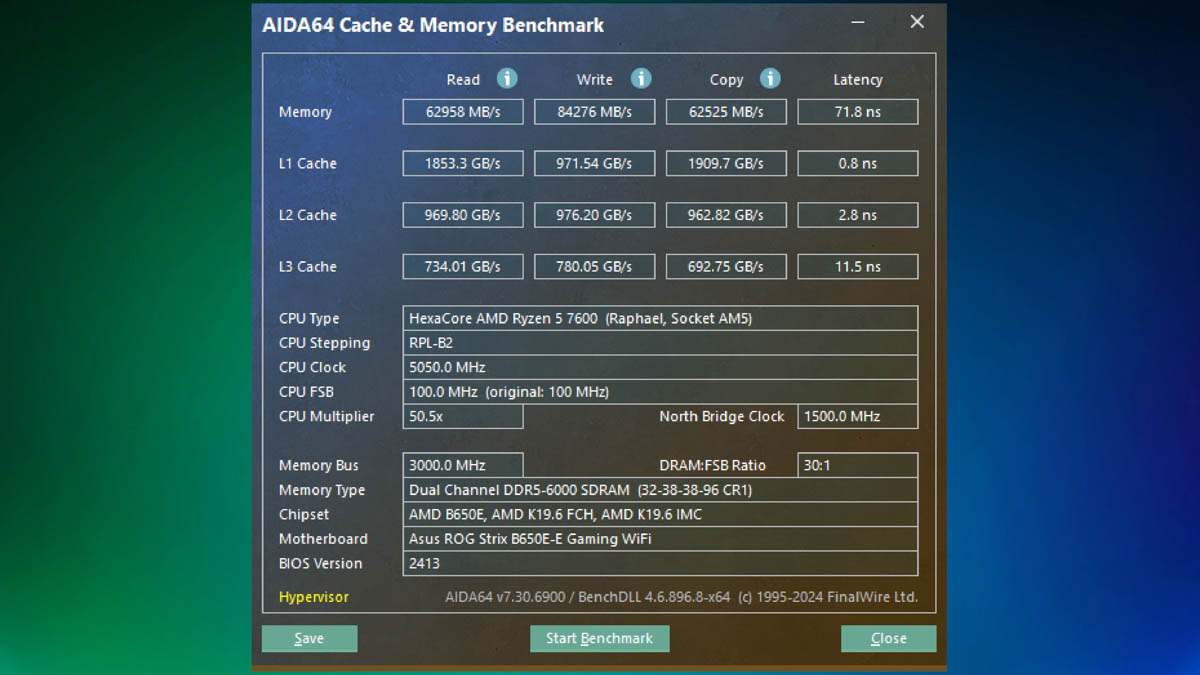
Task: Click the Memory row label
Action: 305,112
